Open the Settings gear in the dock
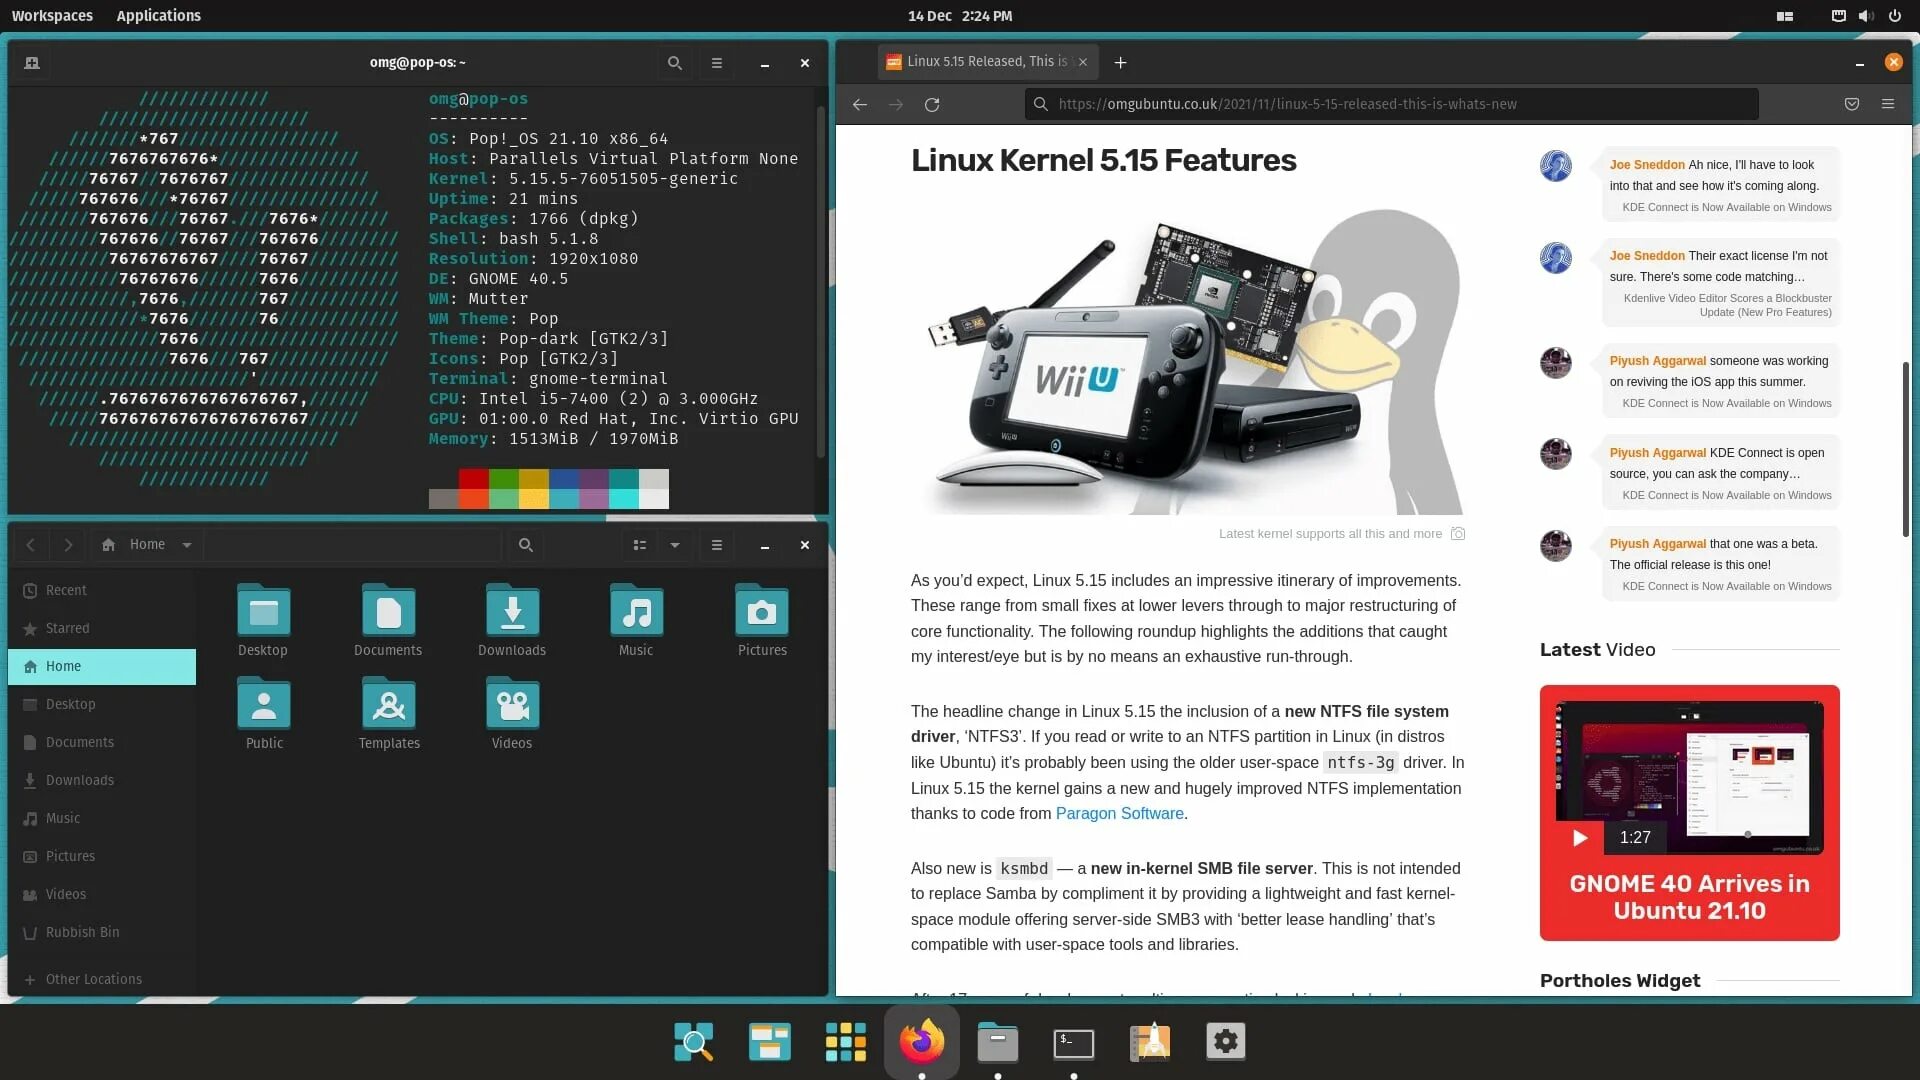 (1225, 1042)
